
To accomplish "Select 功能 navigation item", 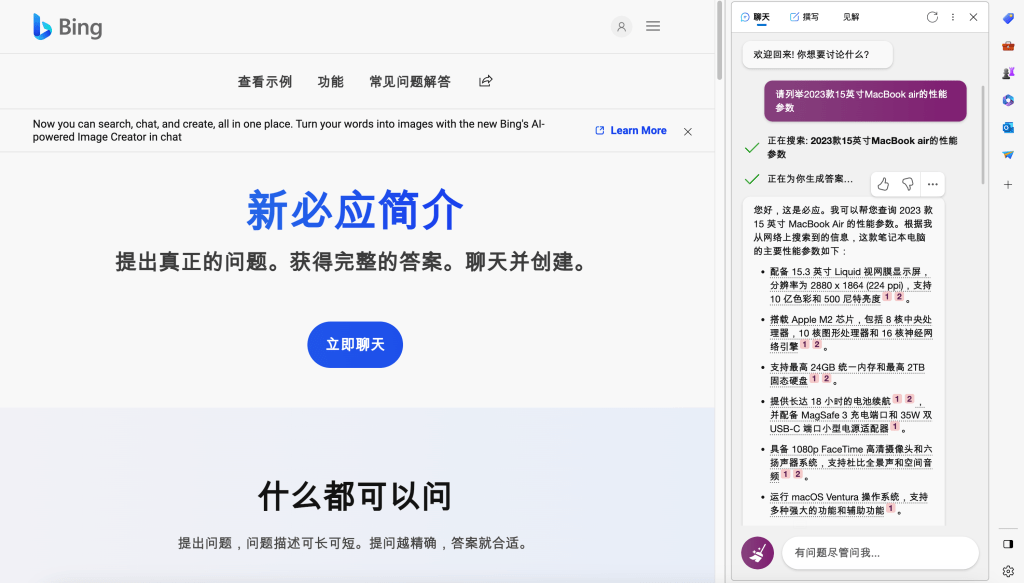I will pos(330,82).
